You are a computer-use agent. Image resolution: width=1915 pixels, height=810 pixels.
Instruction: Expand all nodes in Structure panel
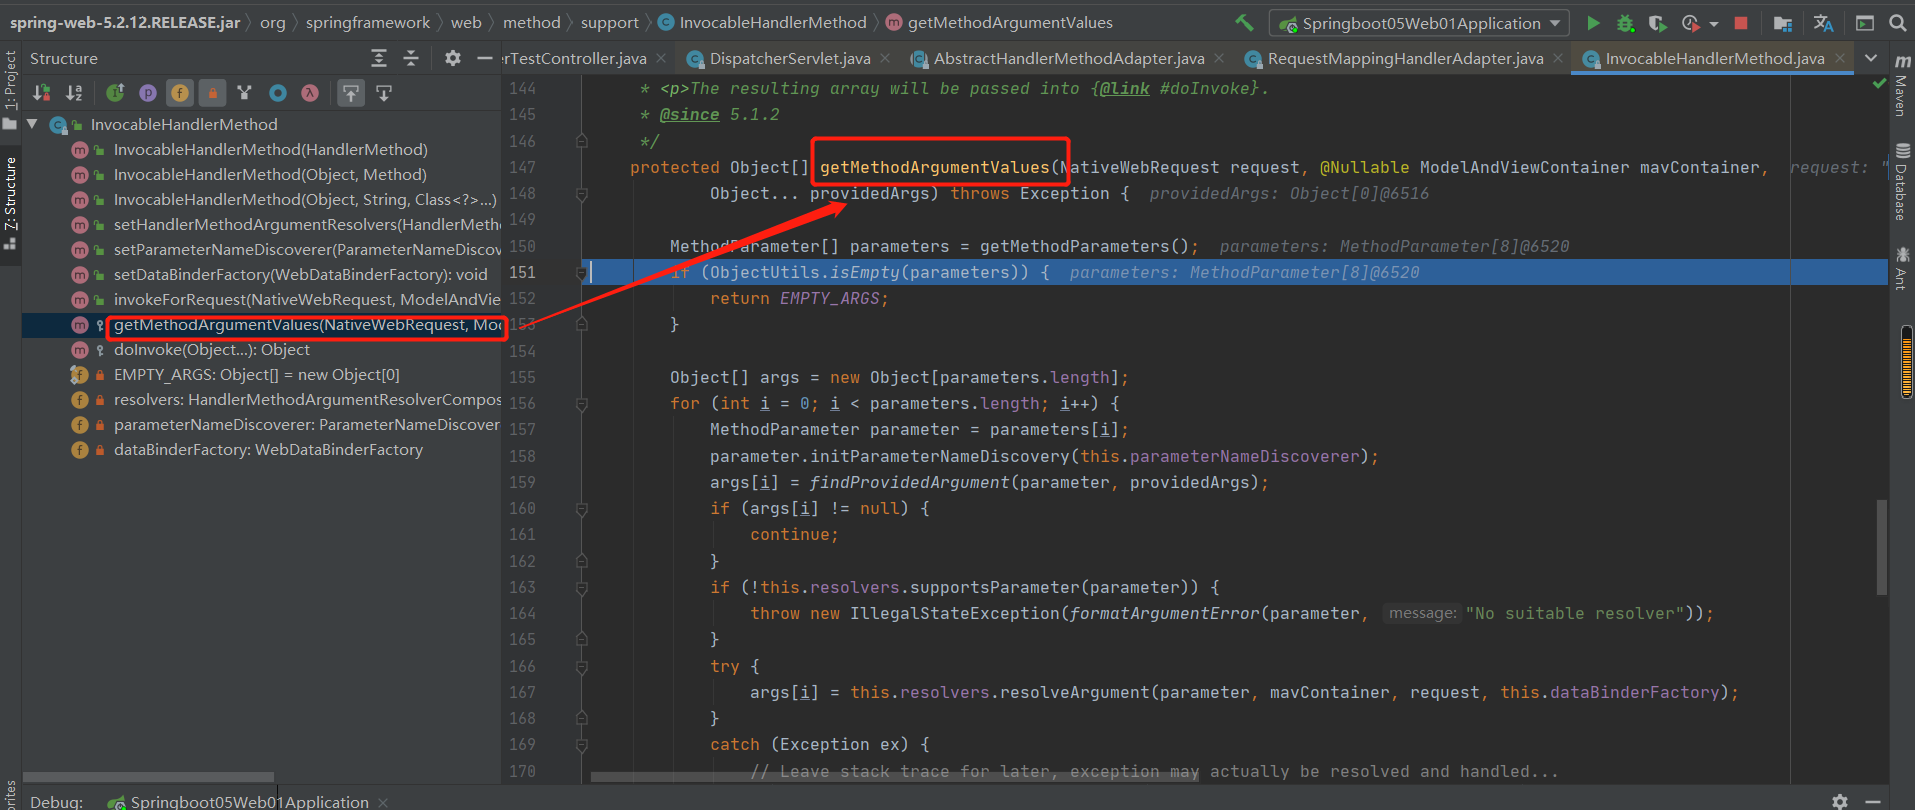379,58
